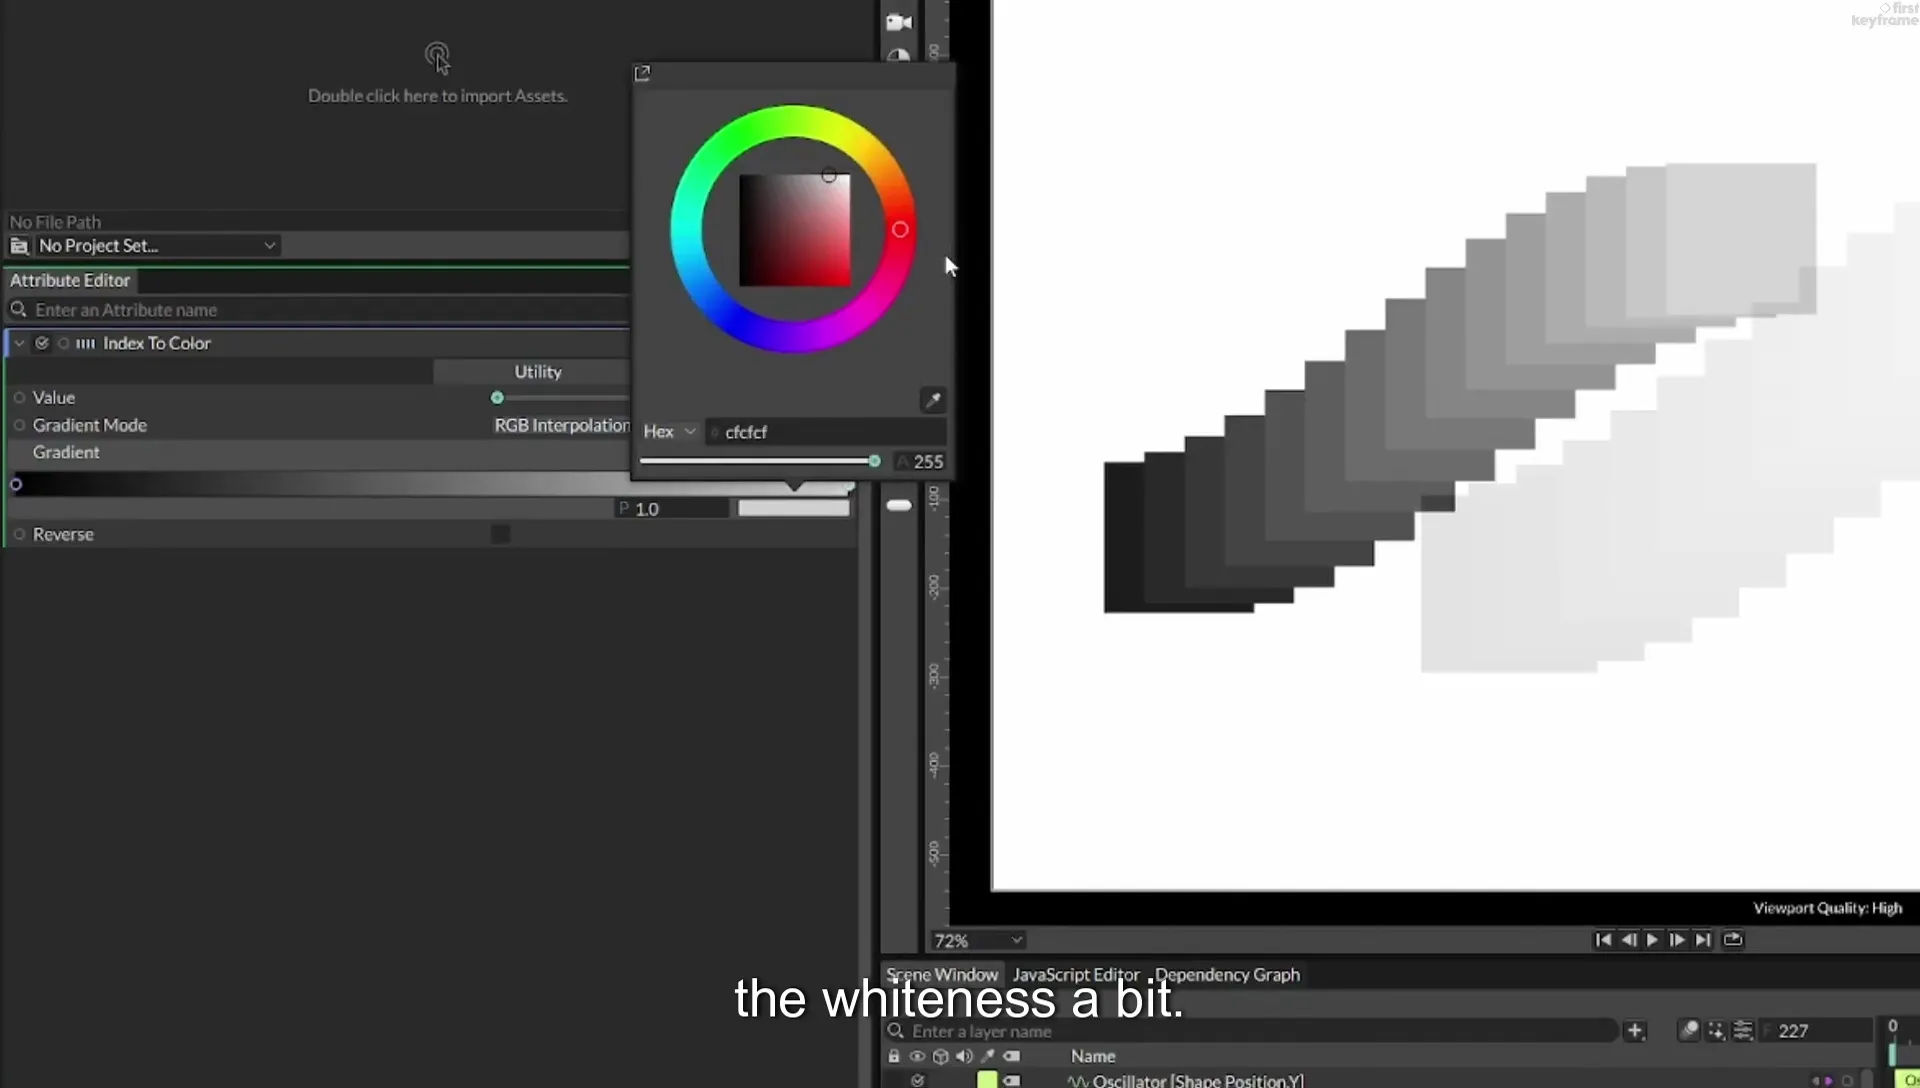
Task: Switch to the Scene Window tab
Action: 942,974
